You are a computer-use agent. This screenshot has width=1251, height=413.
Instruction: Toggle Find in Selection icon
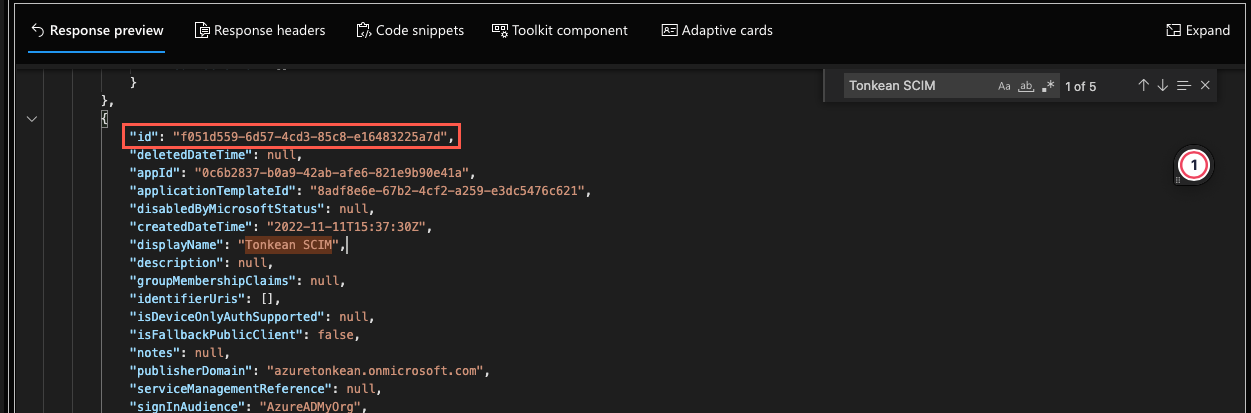(1184, 86)
